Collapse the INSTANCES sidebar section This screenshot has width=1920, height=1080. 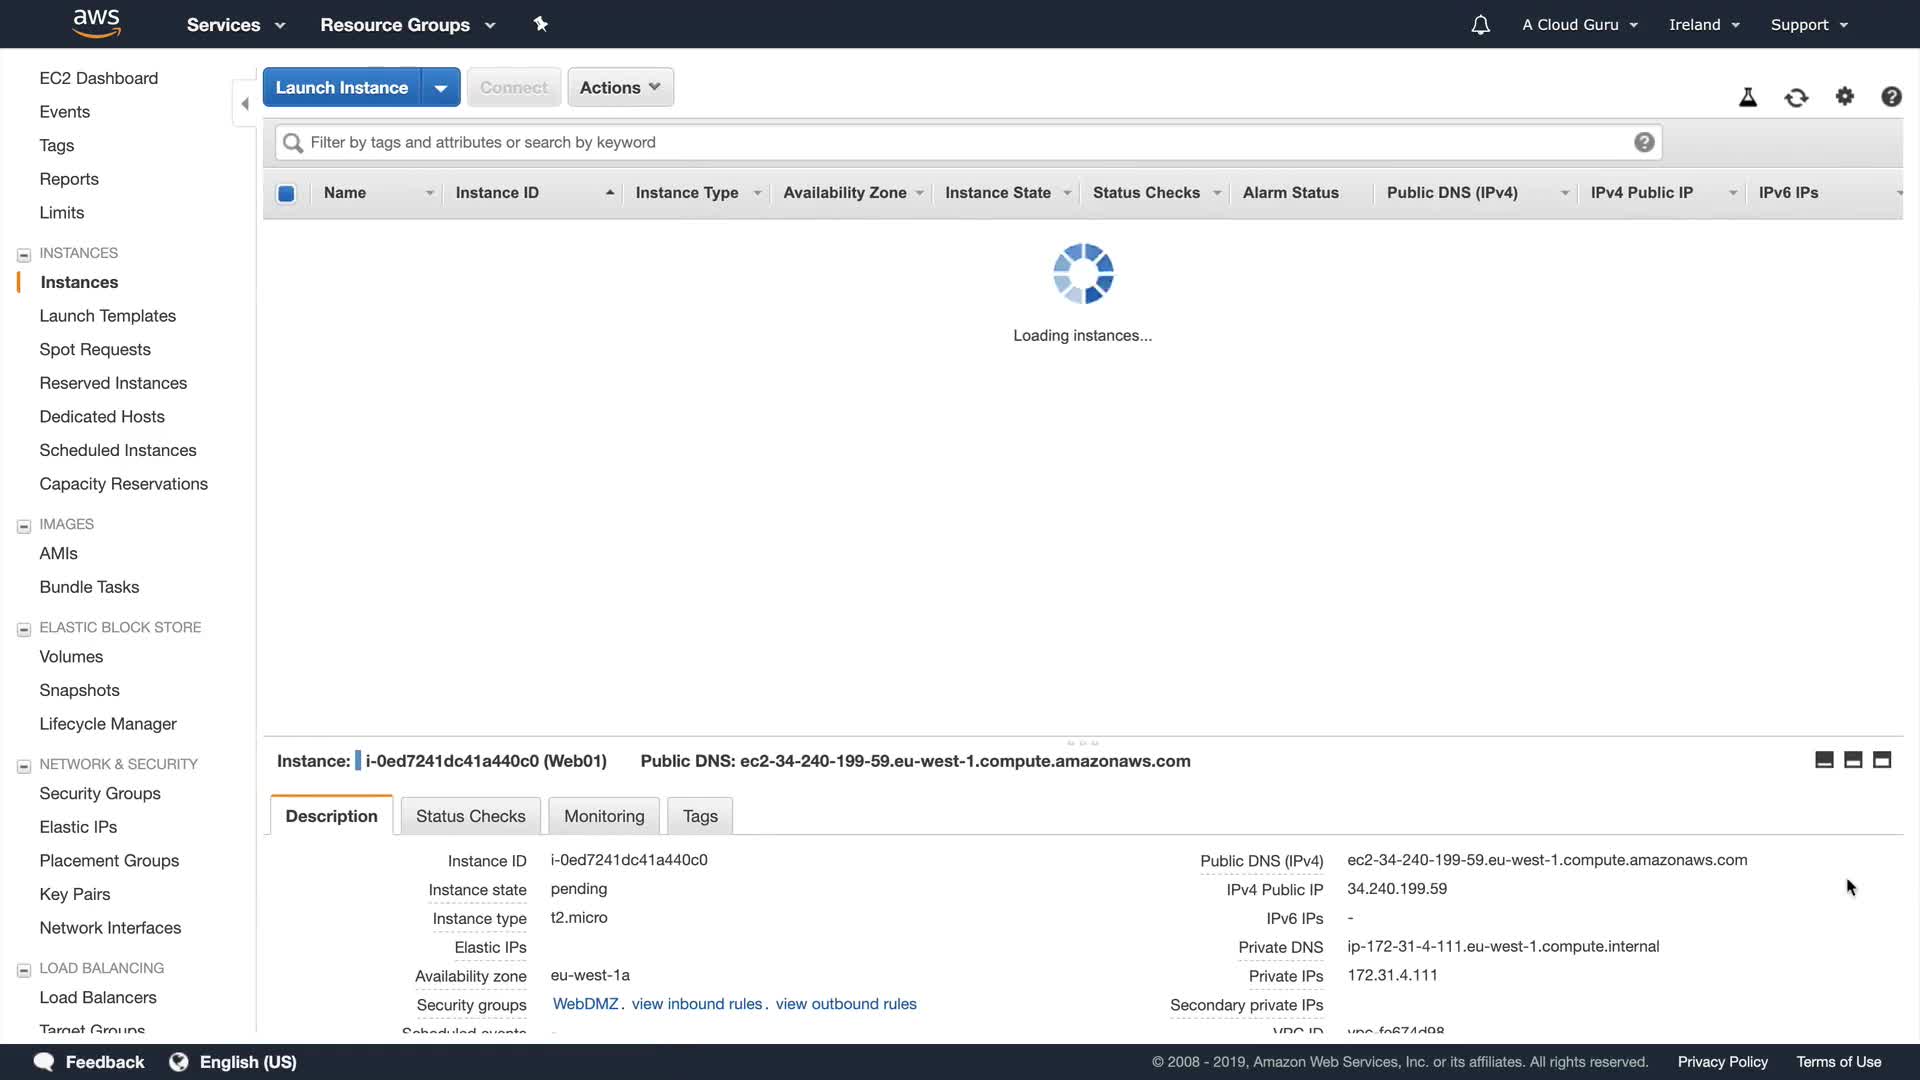(x=24, y=254)
